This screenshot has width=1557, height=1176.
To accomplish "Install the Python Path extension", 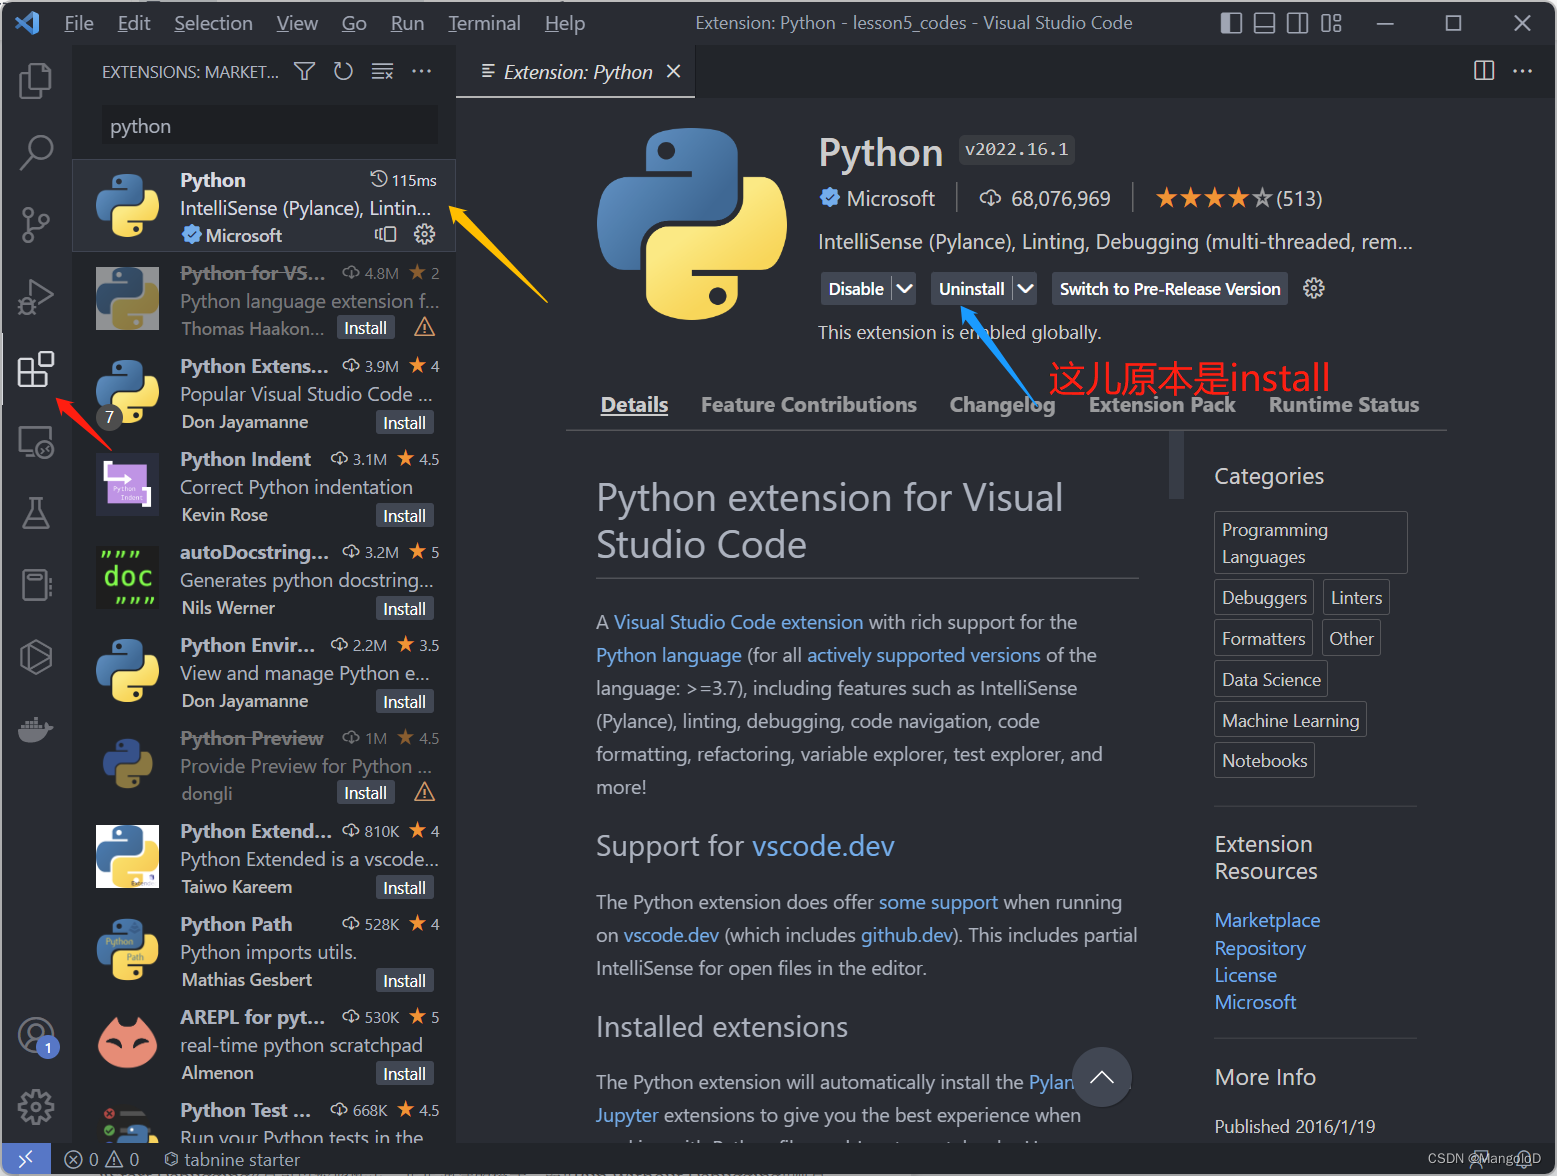I will (x=405, y=981).
